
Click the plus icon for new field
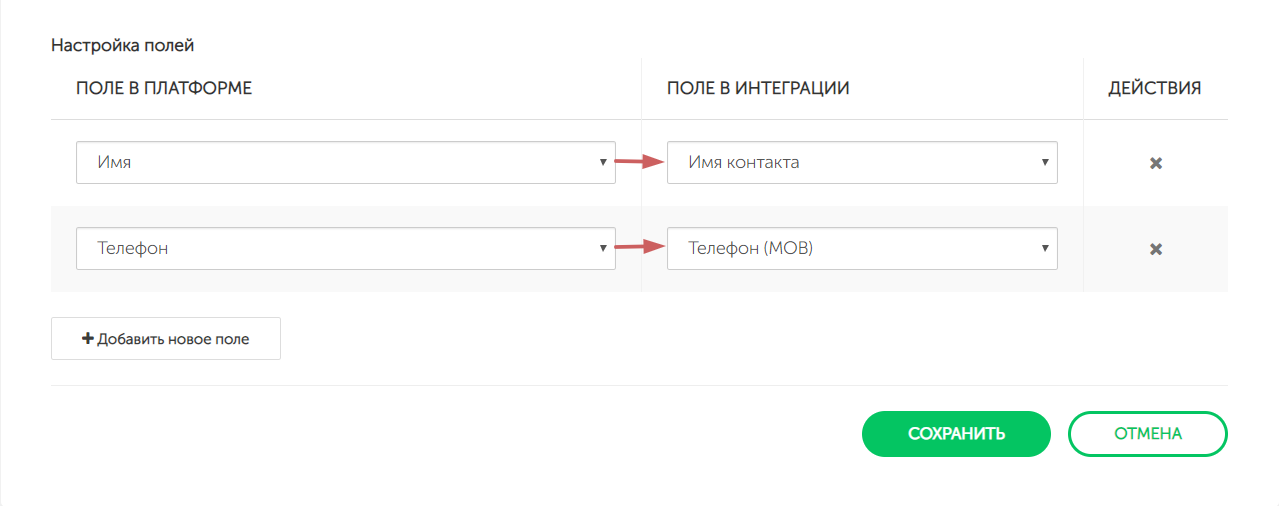(87, 339)
